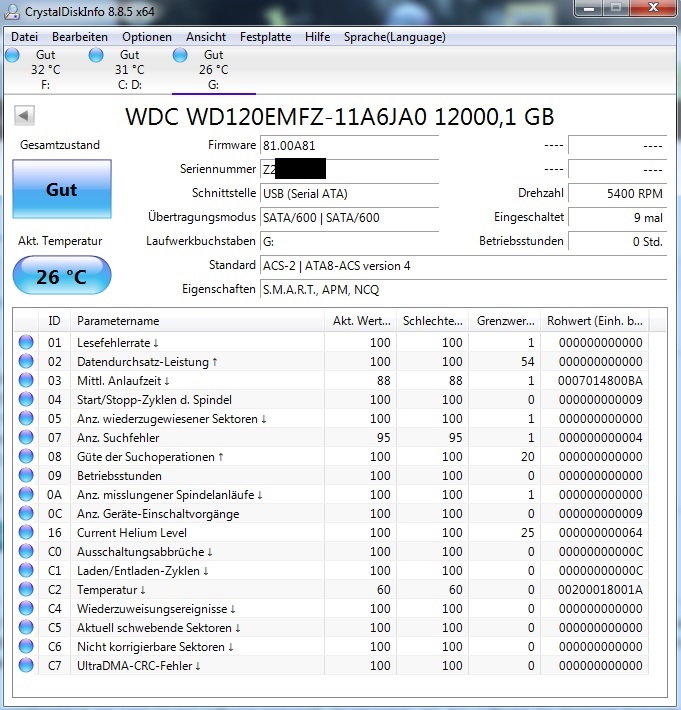This screenshot has width=681, height=710.
Task: Select disk G: tab at 26 °C
Action: point(213,69)
